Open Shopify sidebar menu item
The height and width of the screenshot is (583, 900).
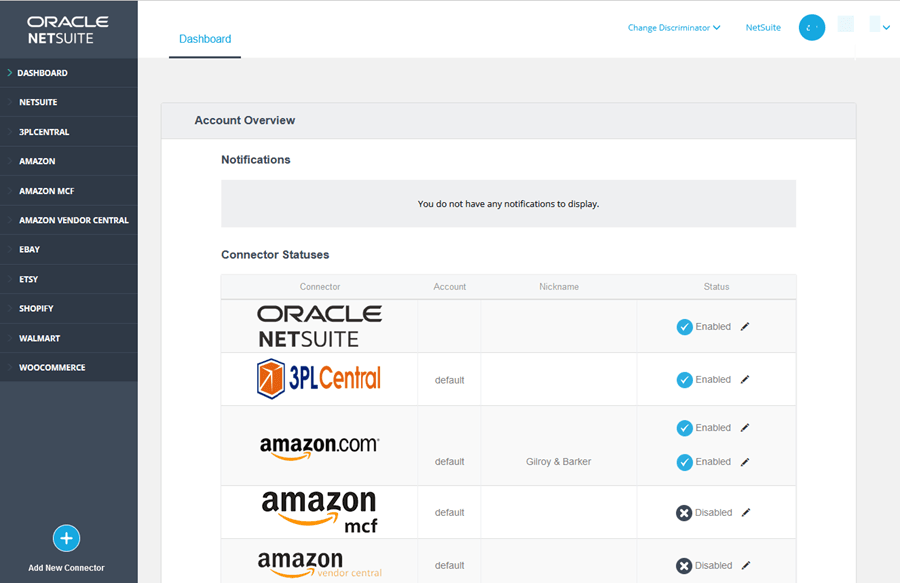[69, 309]
